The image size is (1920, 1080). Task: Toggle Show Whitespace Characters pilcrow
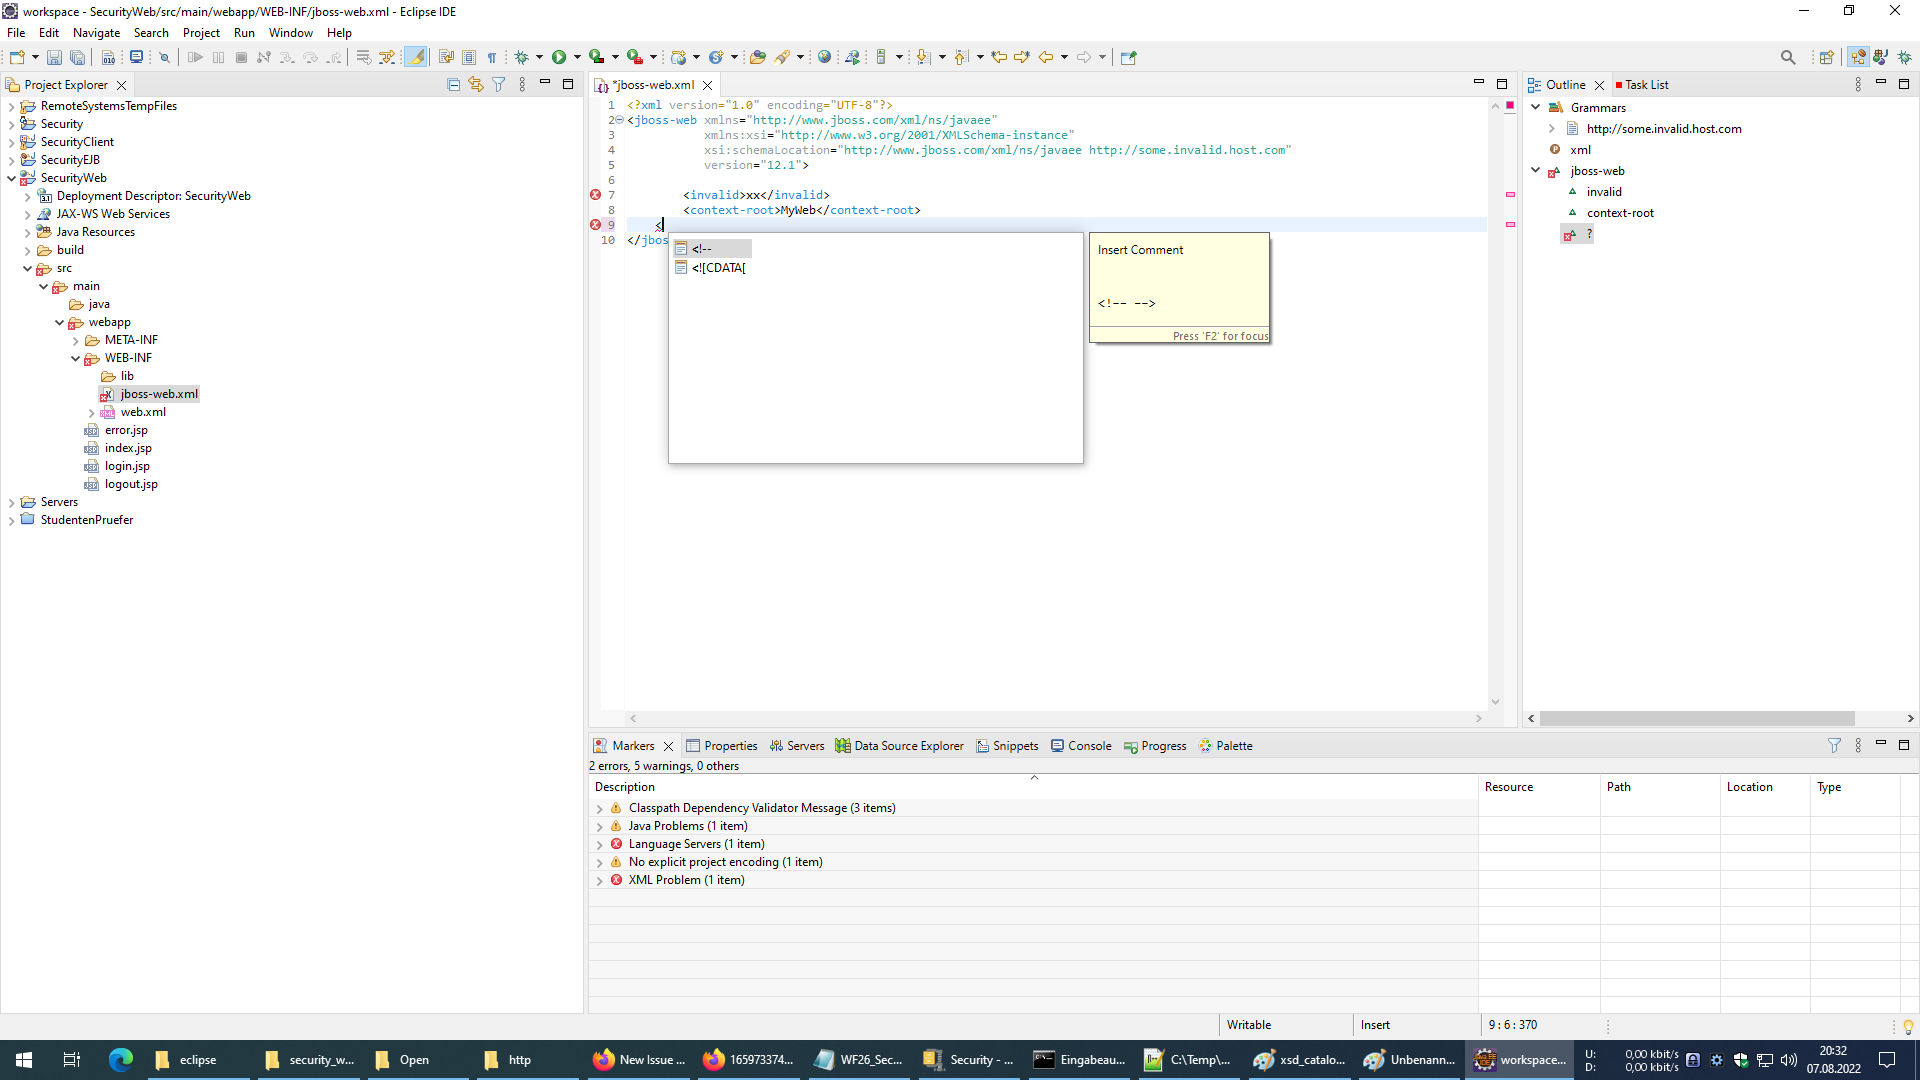coord(492,57)
